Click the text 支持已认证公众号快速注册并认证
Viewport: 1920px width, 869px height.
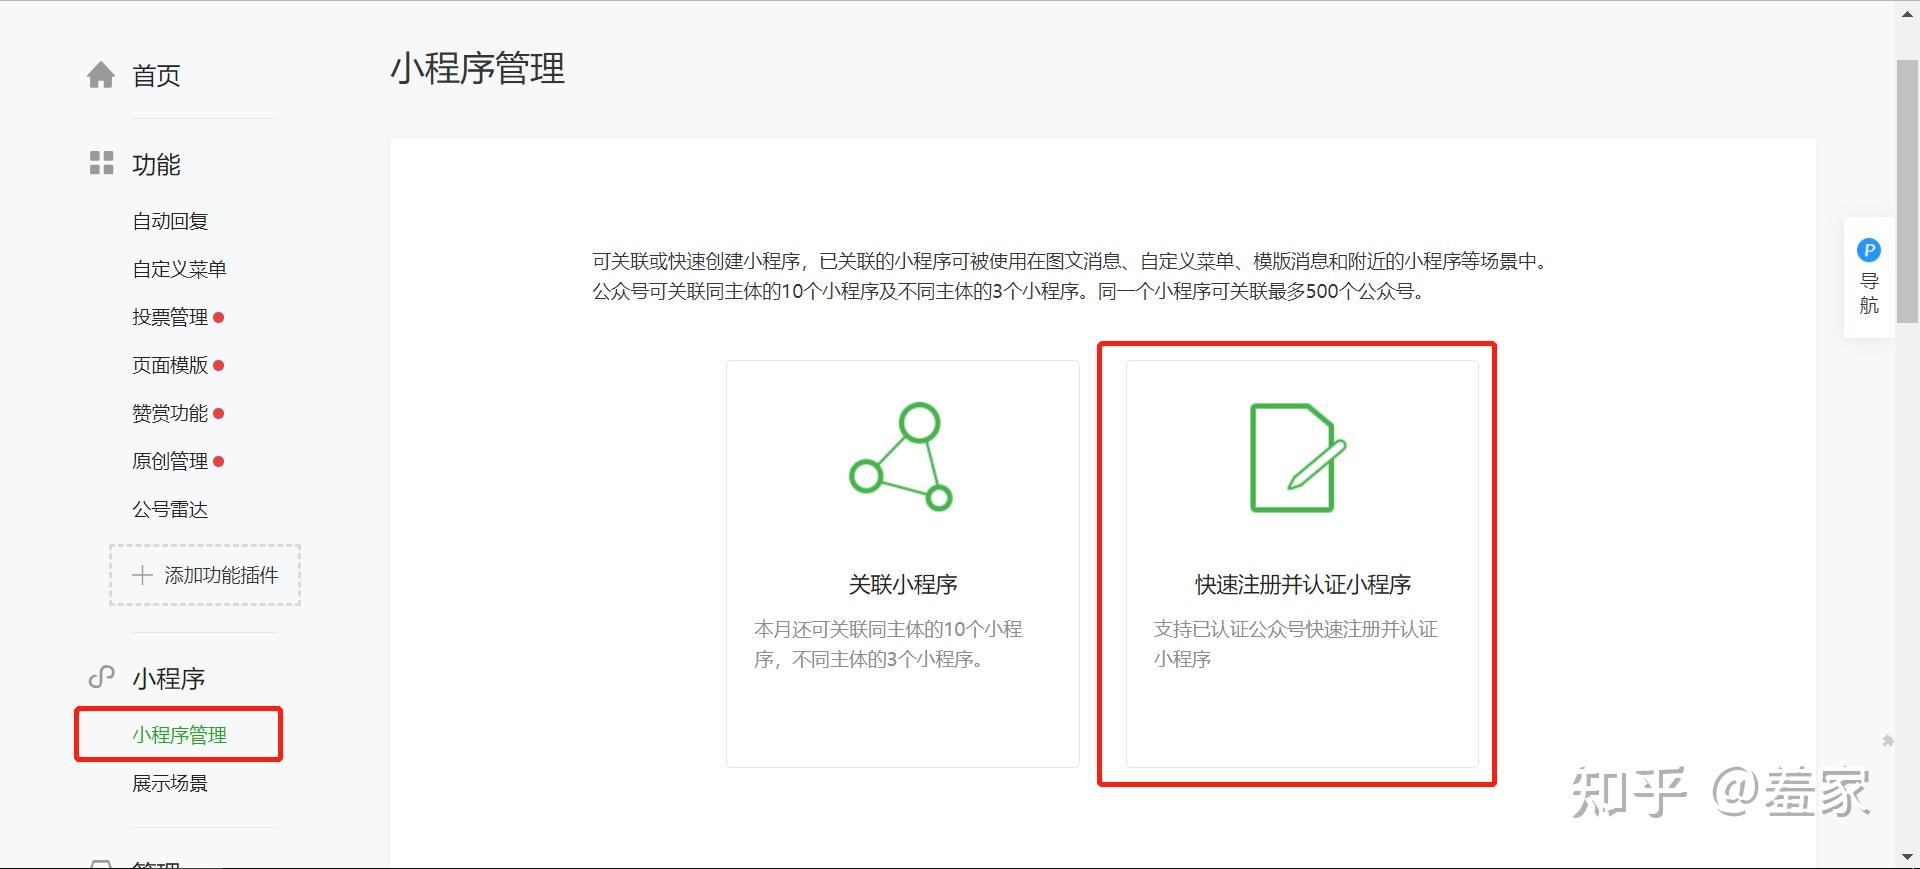tap(1296, 629)
